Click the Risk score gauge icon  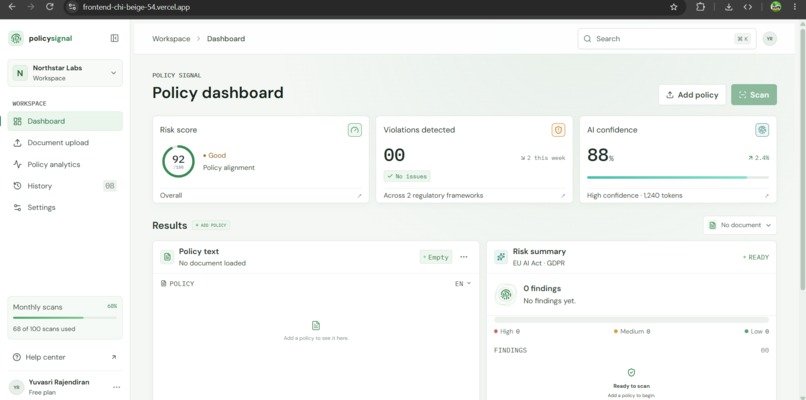(355, 130)
